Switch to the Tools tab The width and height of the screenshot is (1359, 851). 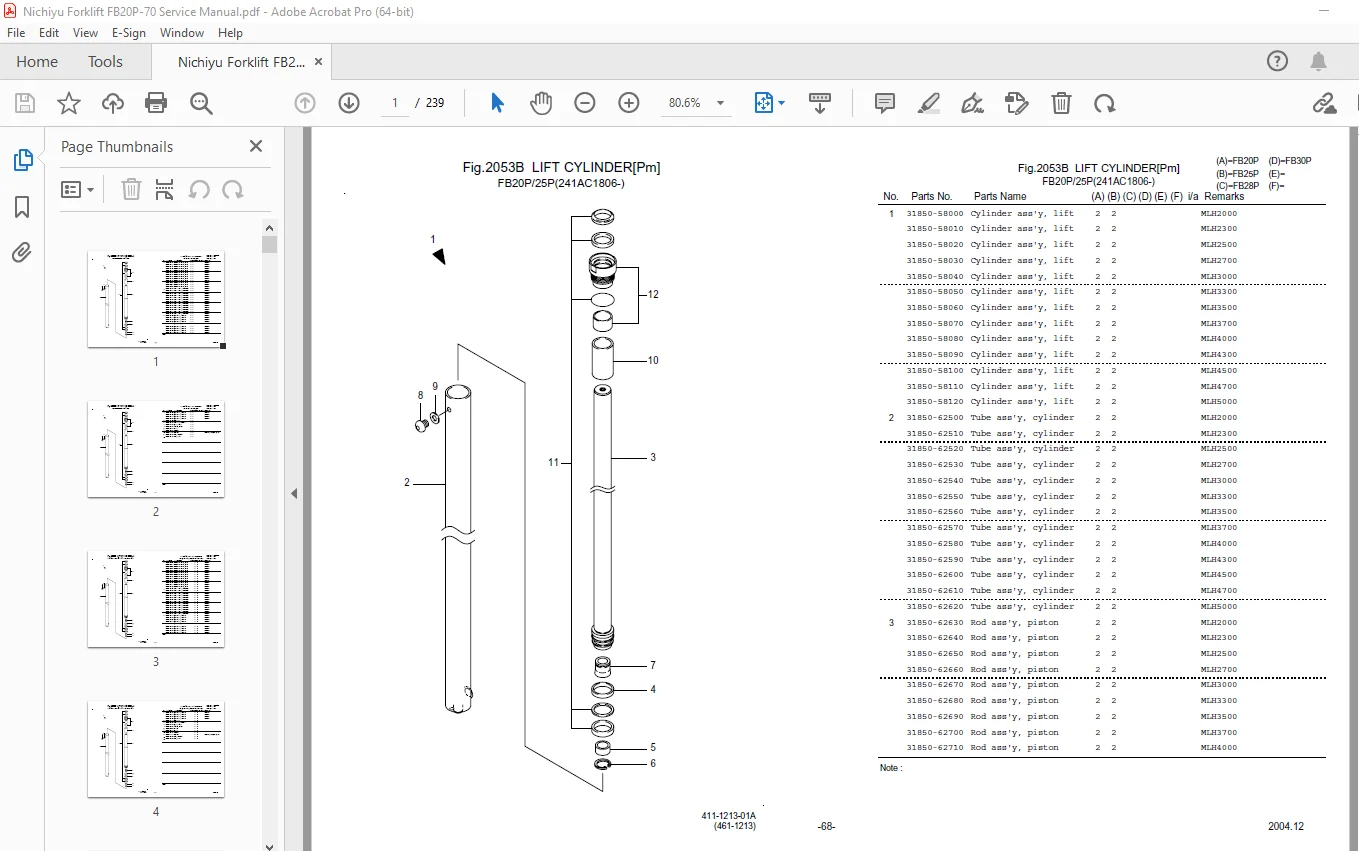tap(105, 62)
